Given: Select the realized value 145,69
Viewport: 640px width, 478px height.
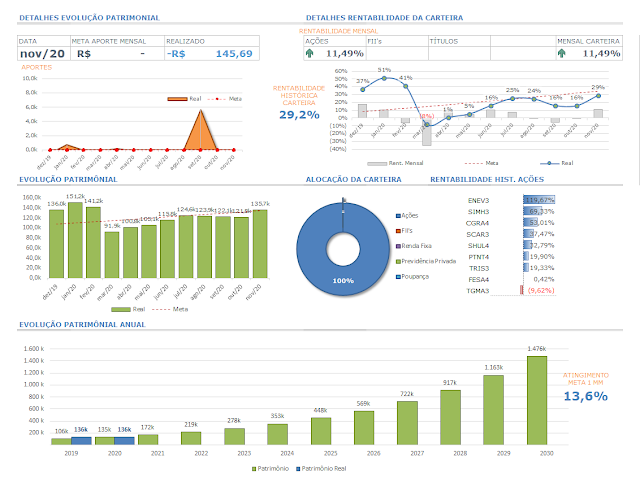Looking at the screenshot, I should click(234, 53).
